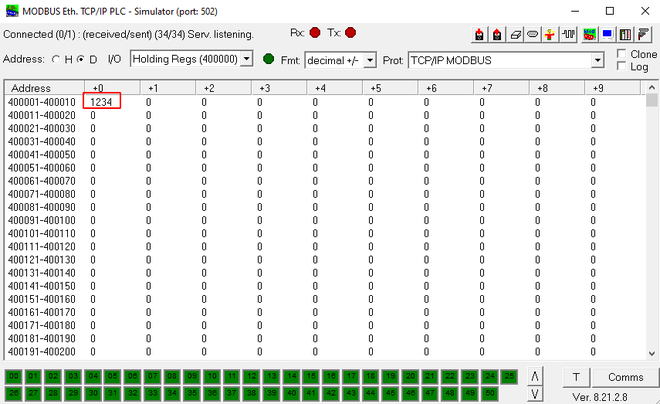Select row 400051-400060
Screen dimensions: 660x404
click(x=325, y=167)
